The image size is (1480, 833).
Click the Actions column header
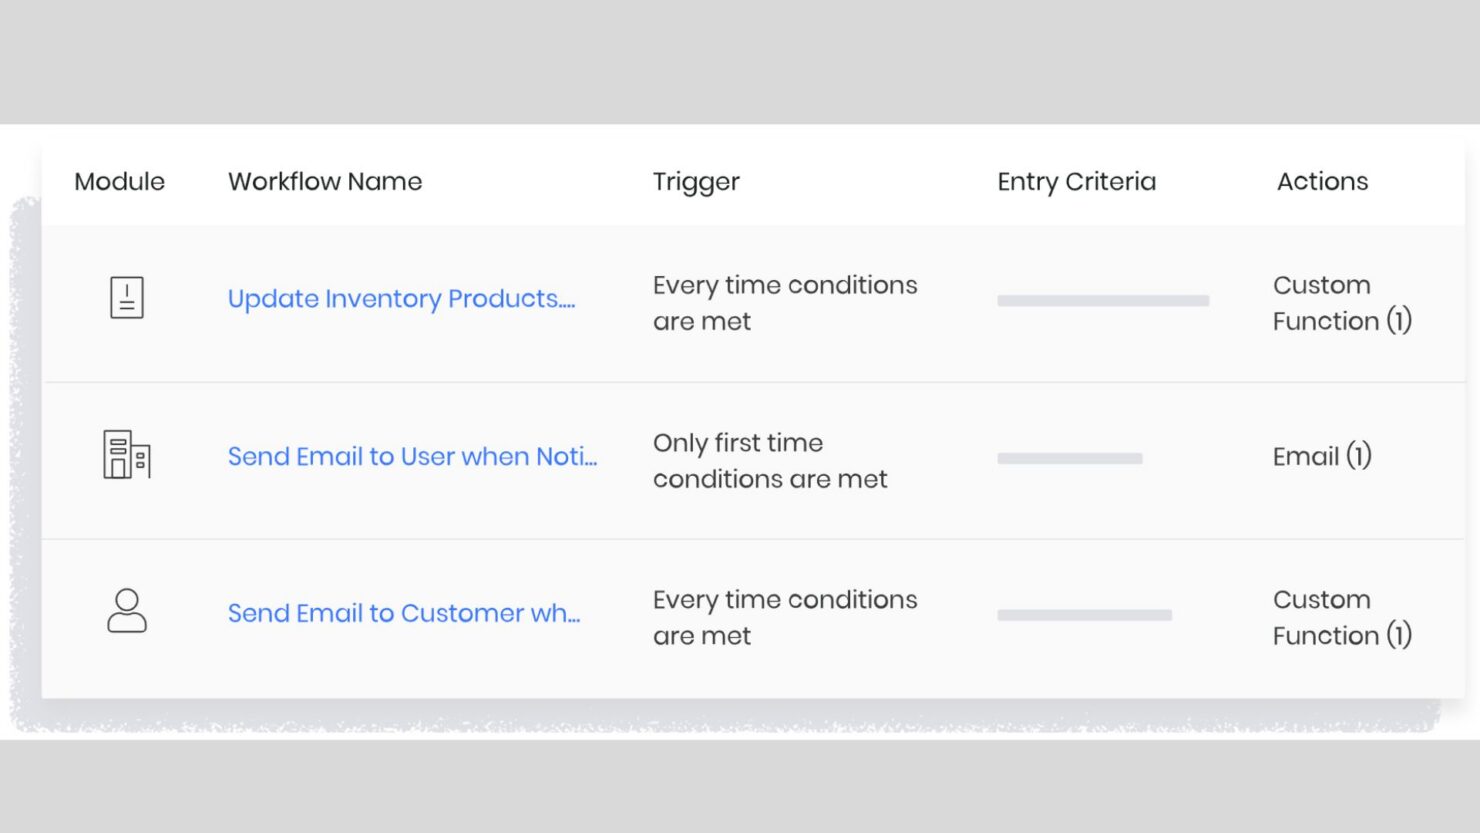[1322, 181]
